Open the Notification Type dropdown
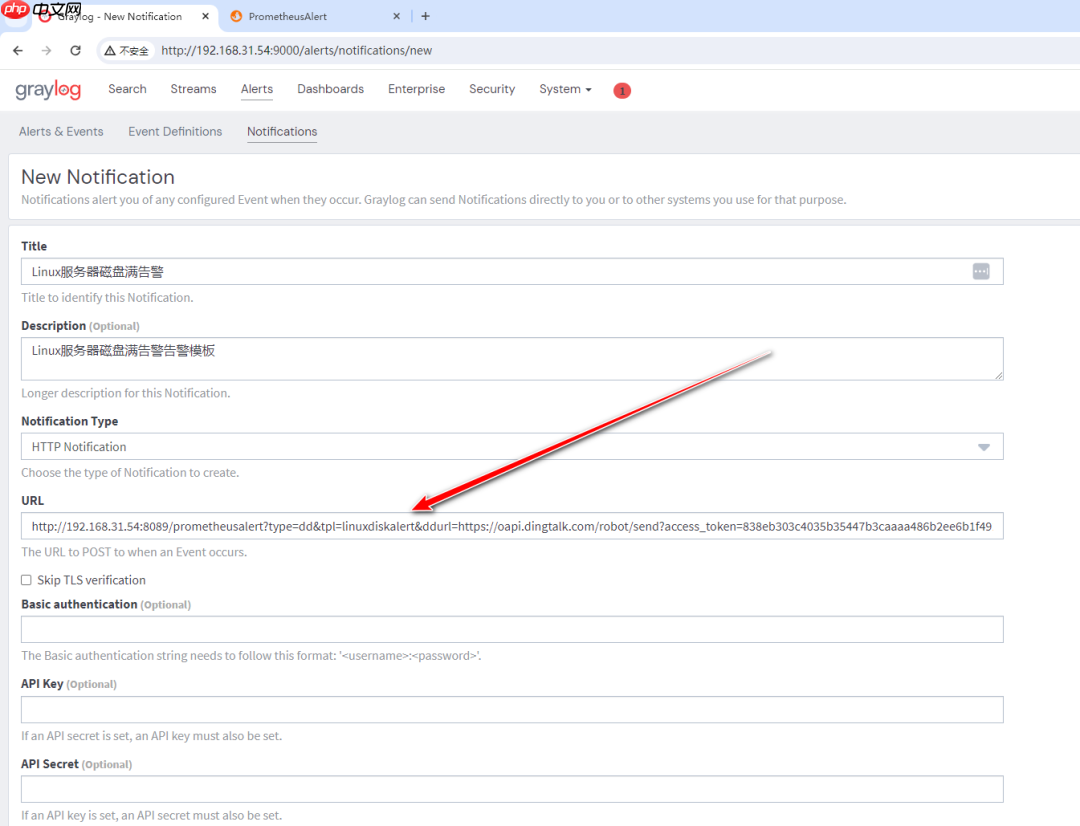 pyautogui.click(x=512, y=446)
